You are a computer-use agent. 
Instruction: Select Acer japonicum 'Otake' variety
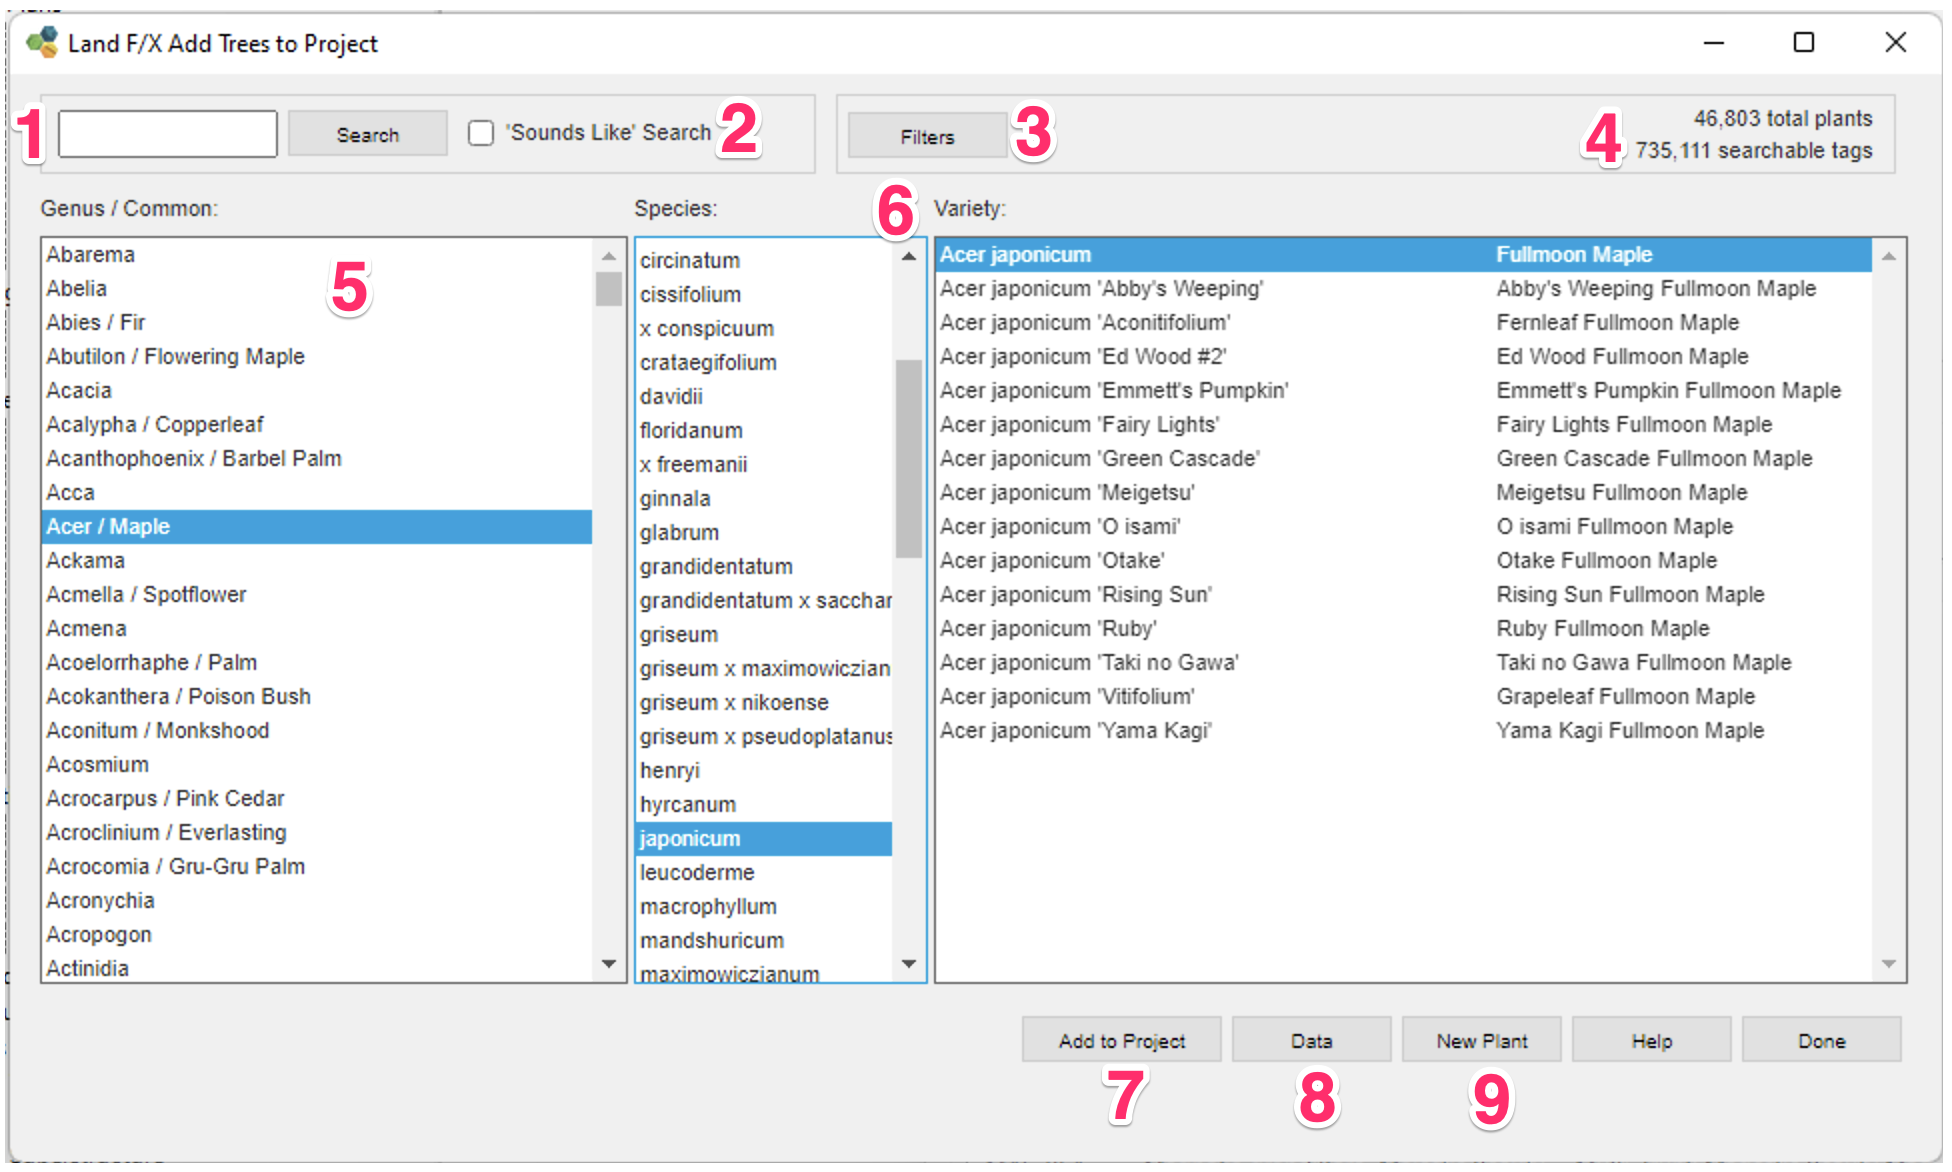click(1403, 561)
